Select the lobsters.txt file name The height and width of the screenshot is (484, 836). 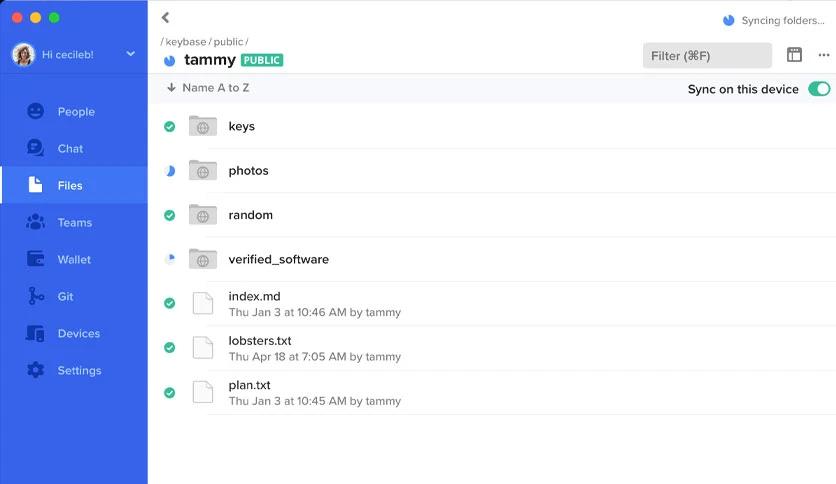click(x=260, y=340)
